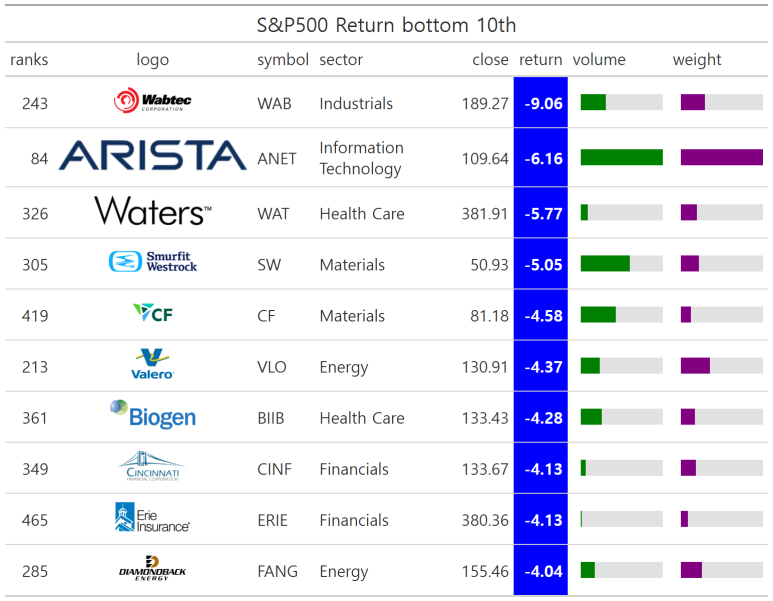The image size is (773, 601).
Task: Click rank number 285
Action: (x=35, y=571)
